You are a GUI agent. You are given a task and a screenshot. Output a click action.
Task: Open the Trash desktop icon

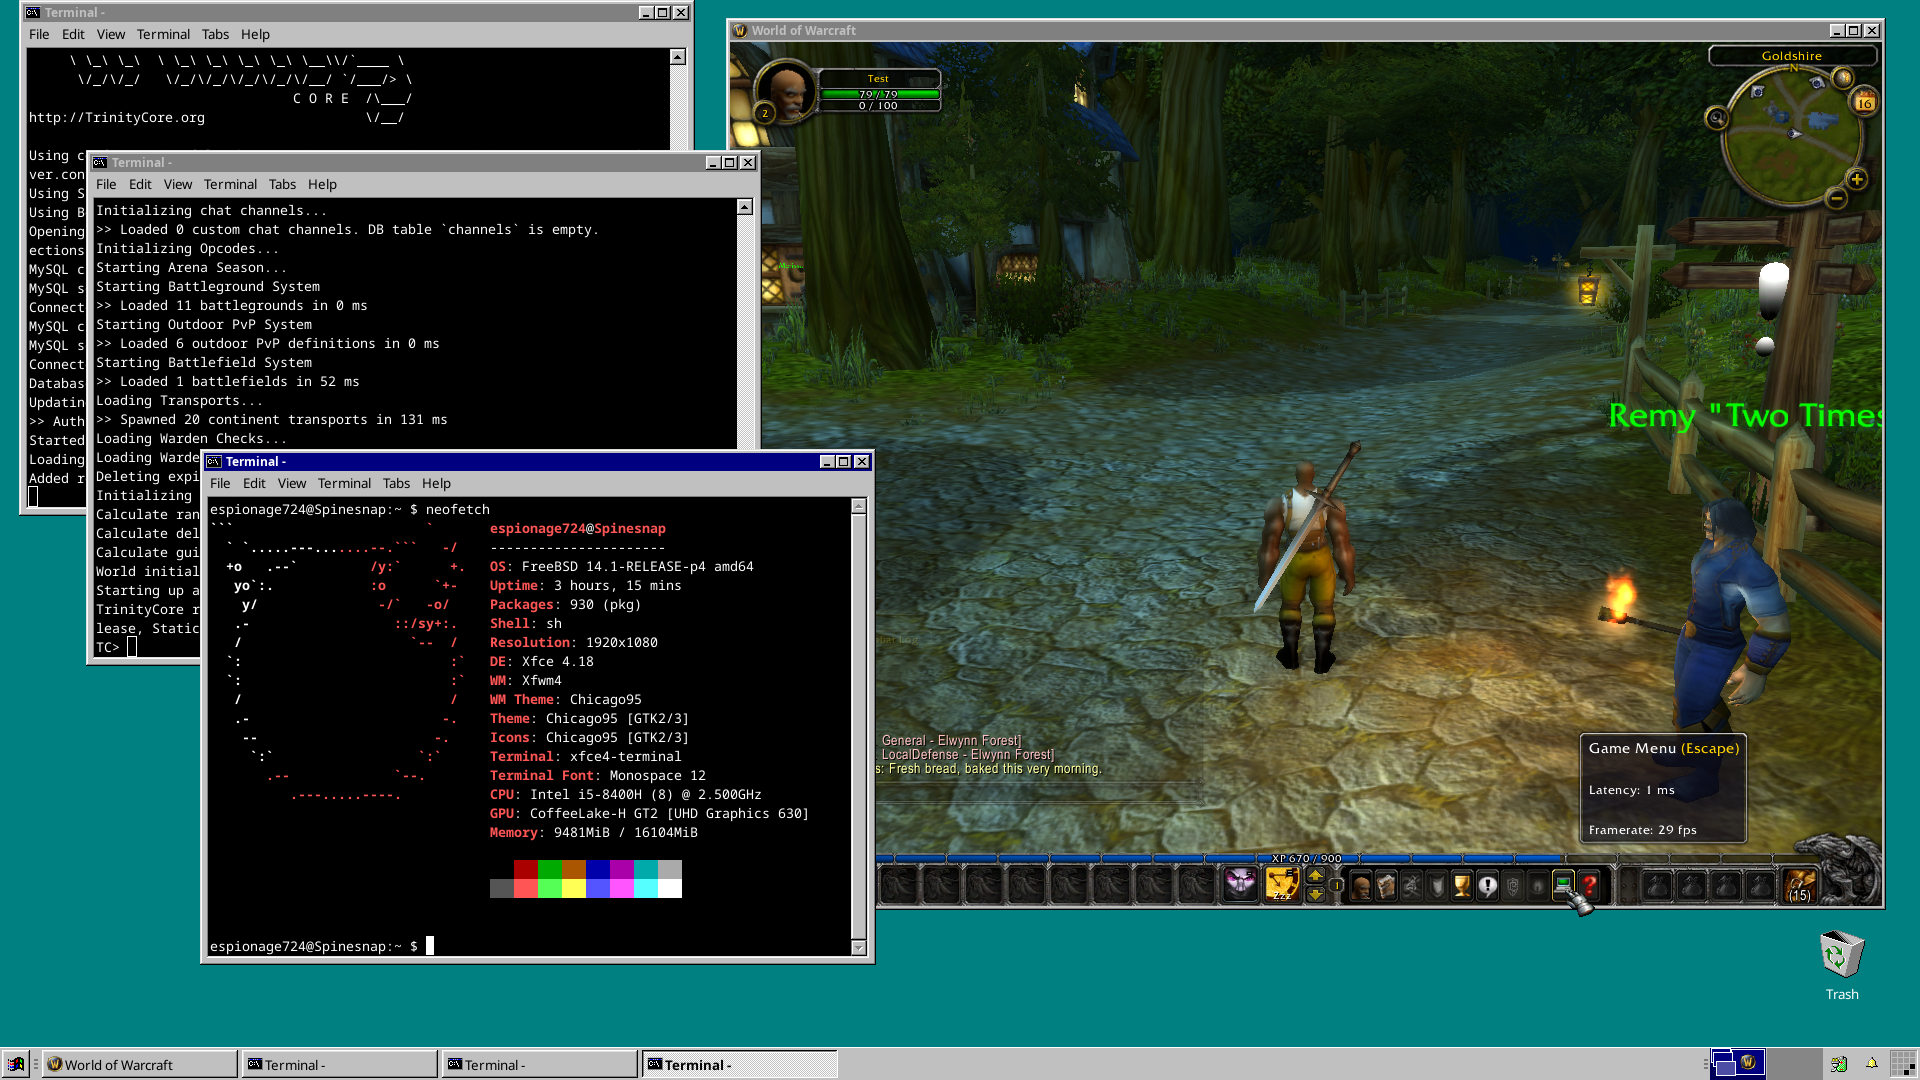(1841, 964)
